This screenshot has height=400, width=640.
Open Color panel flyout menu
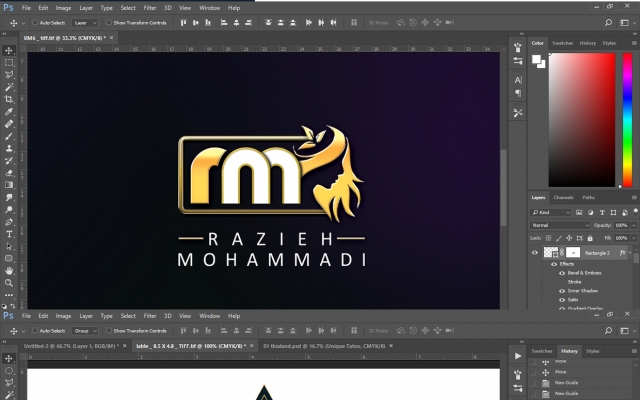[x=634, y=43]
